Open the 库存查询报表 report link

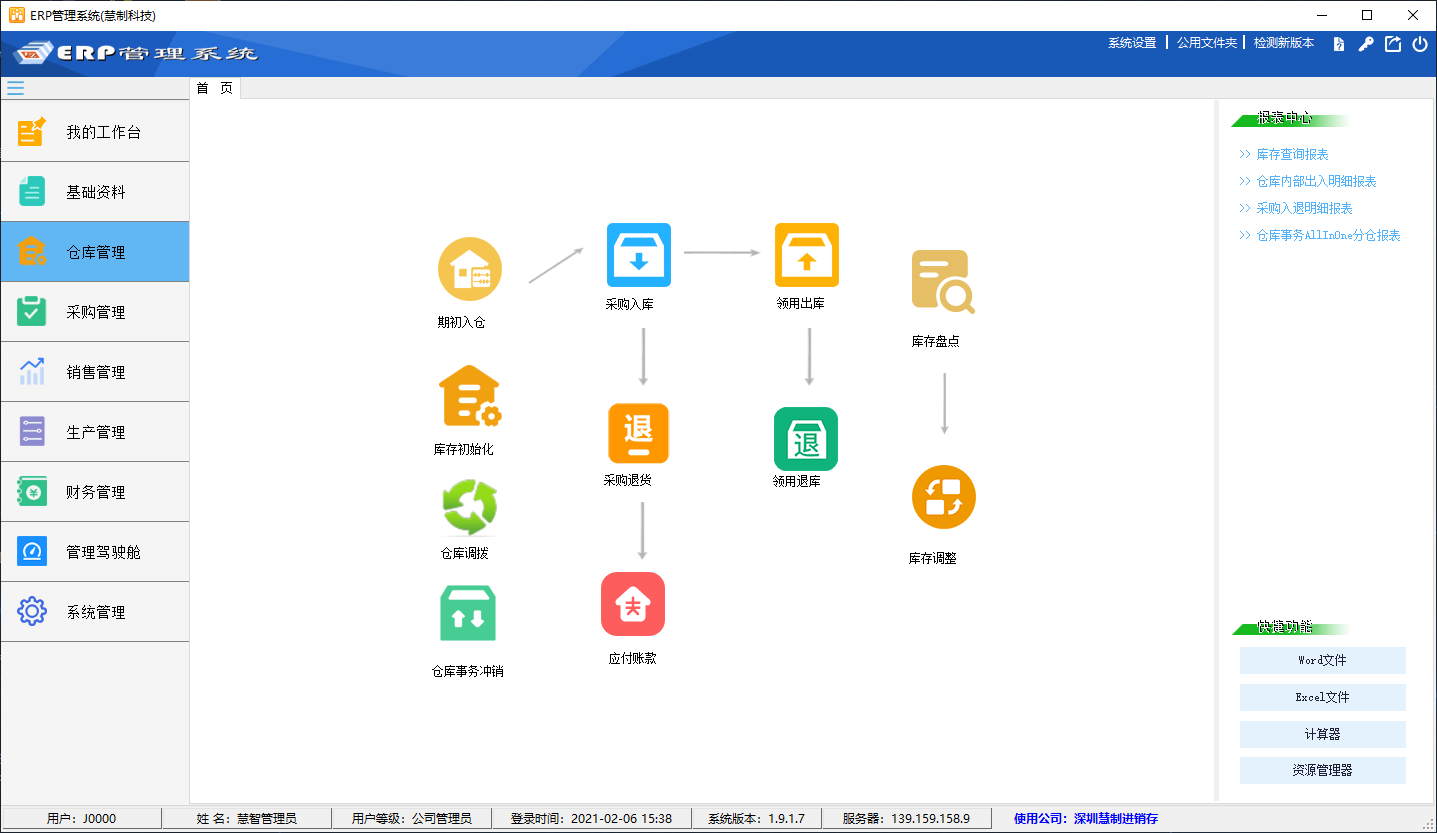[1292, 154]
